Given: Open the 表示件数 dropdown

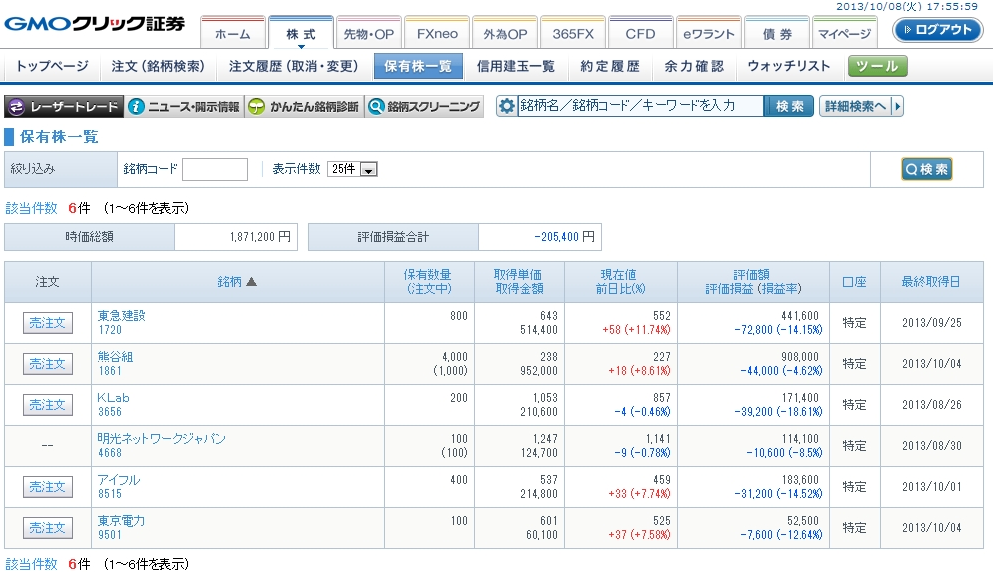Looking at the screenshot, I should [352, 170].
